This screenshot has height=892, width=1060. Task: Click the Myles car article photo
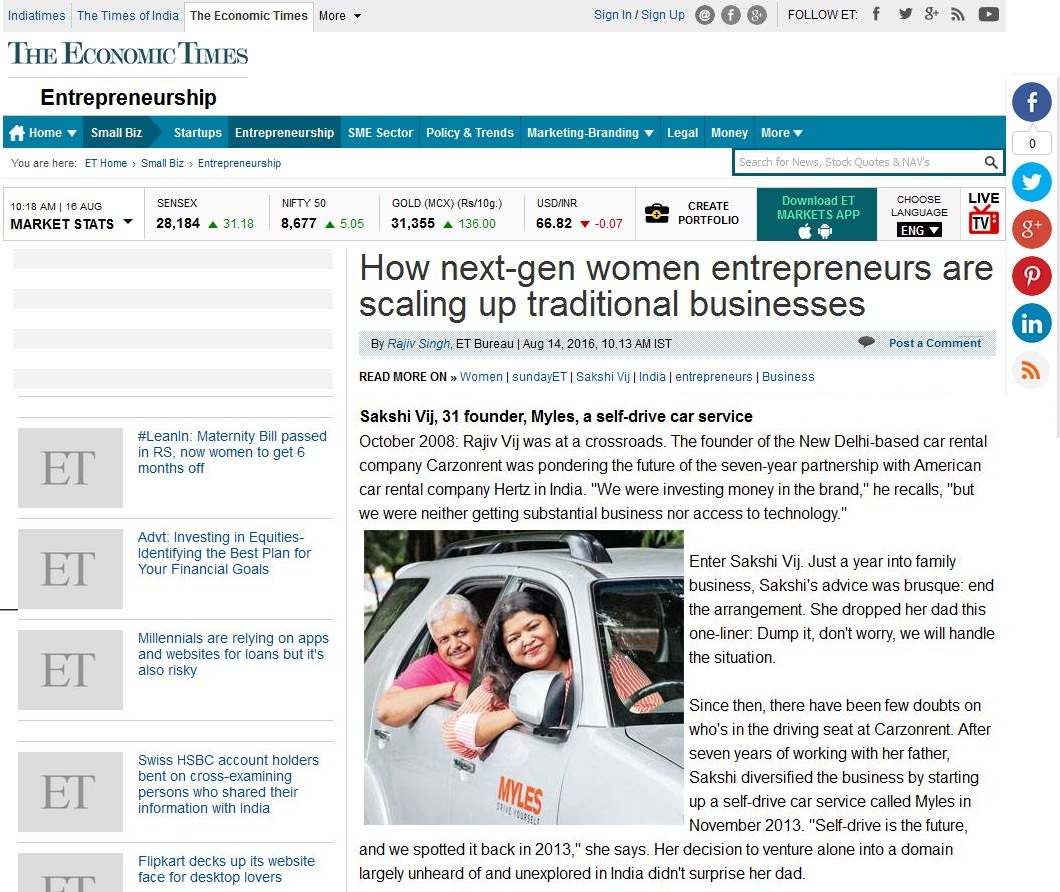pos(523,677)
